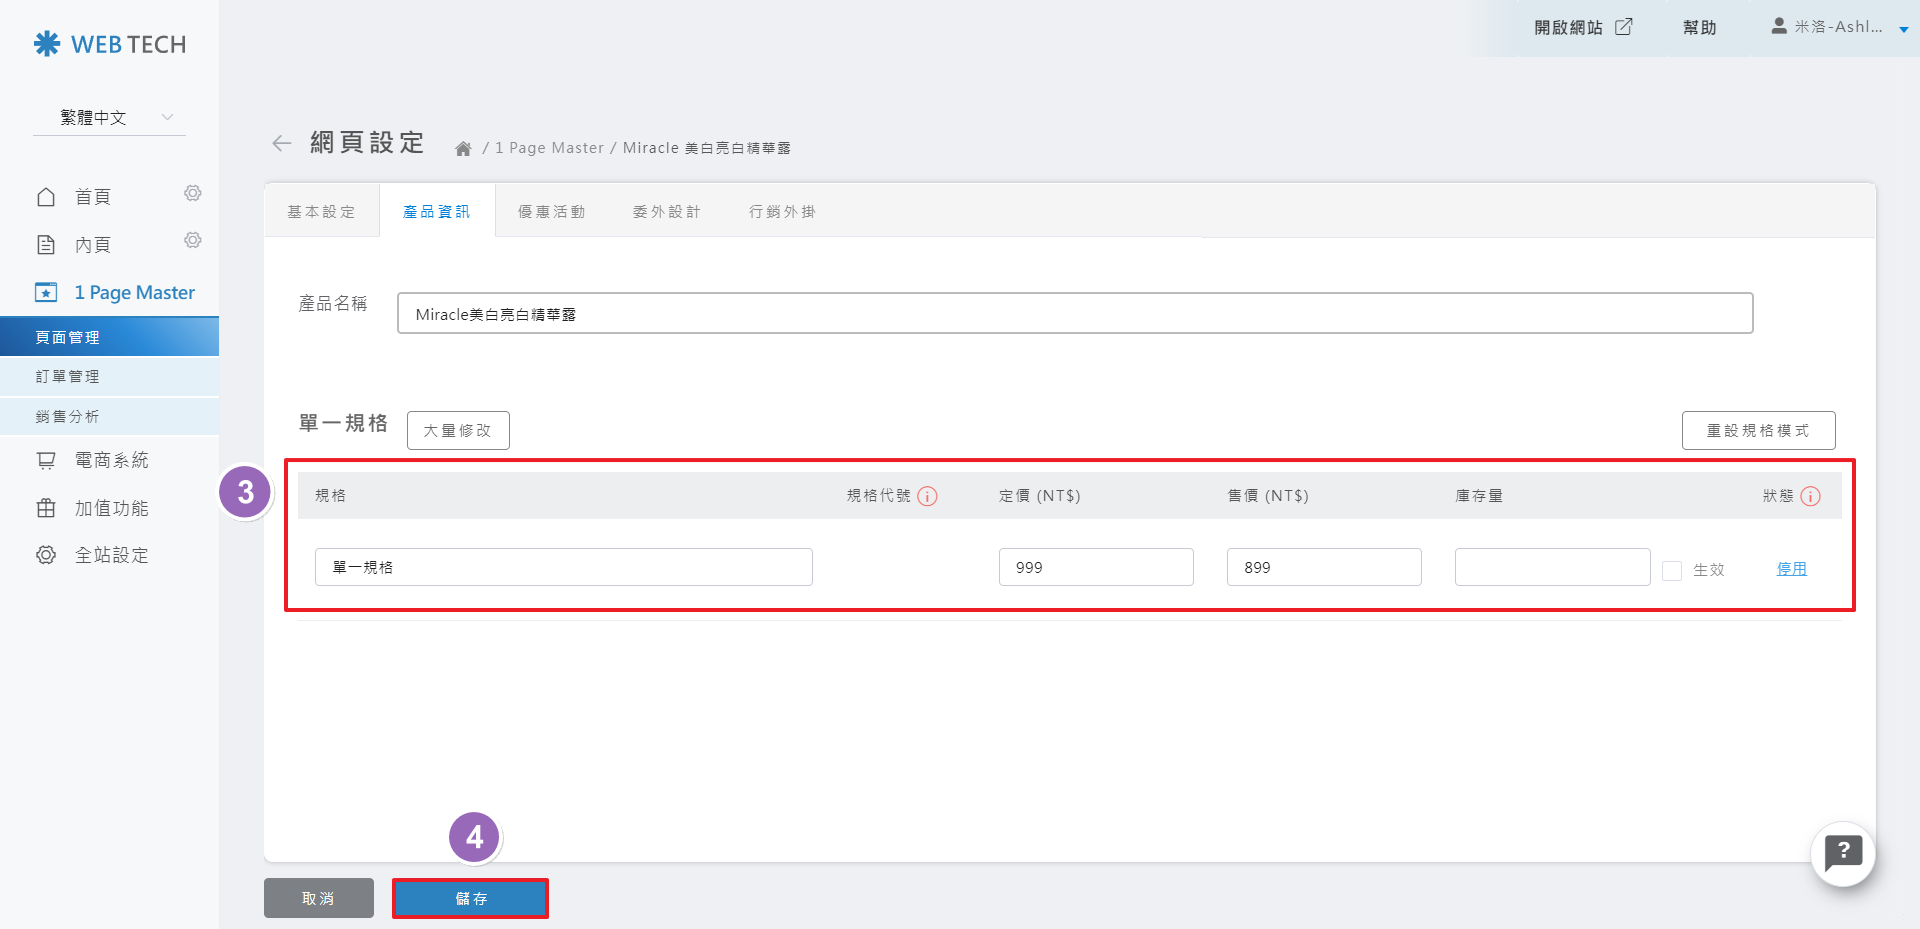Image resolution: width=1920 pixels, height=929 pixels.
Task: Toggle the 生效 checkbox
Action: [x=1671, y=570]
